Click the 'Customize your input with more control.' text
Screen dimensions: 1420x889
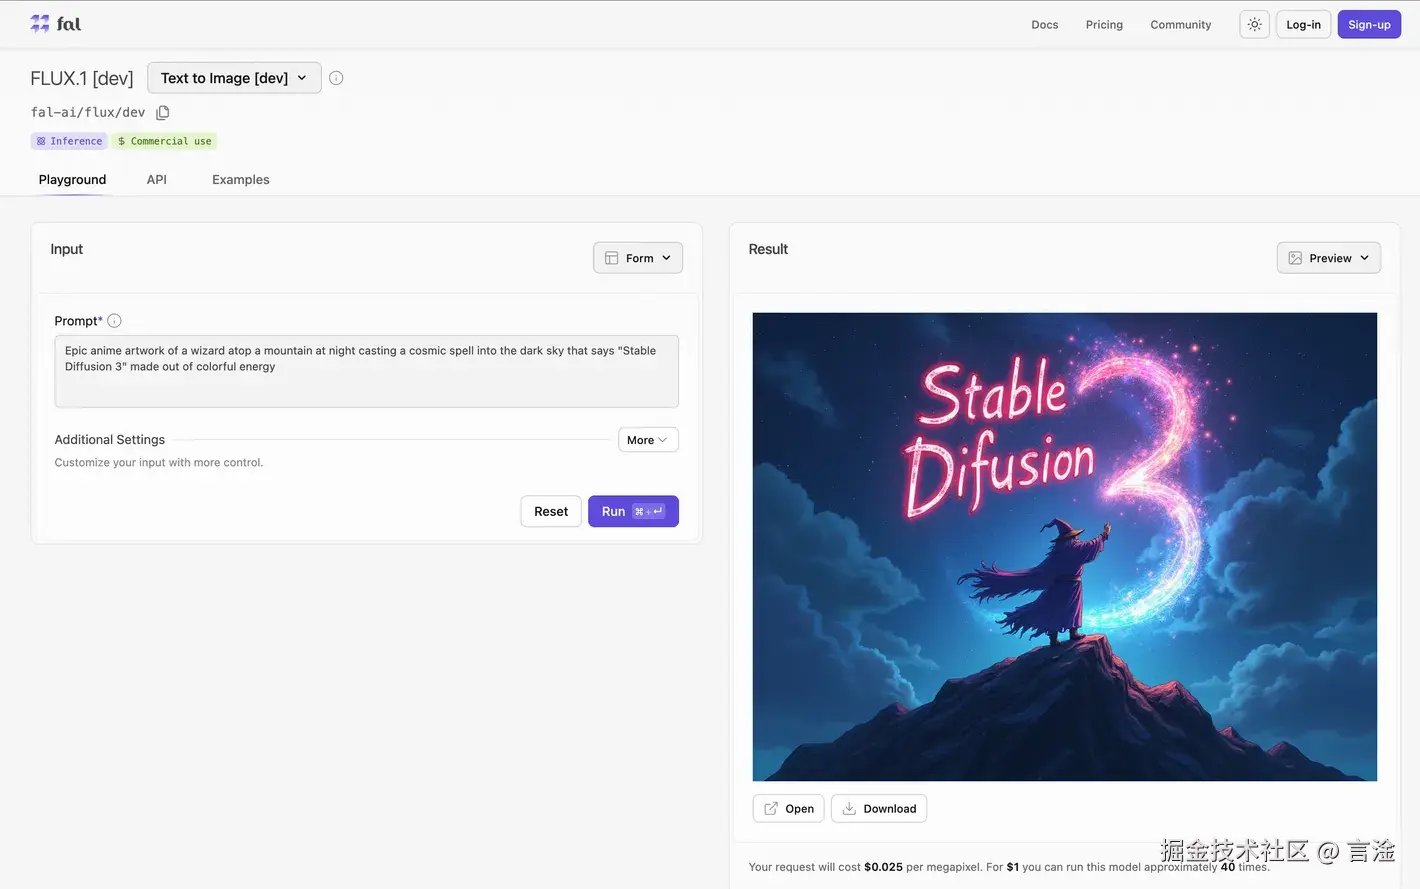click(159, 463)
